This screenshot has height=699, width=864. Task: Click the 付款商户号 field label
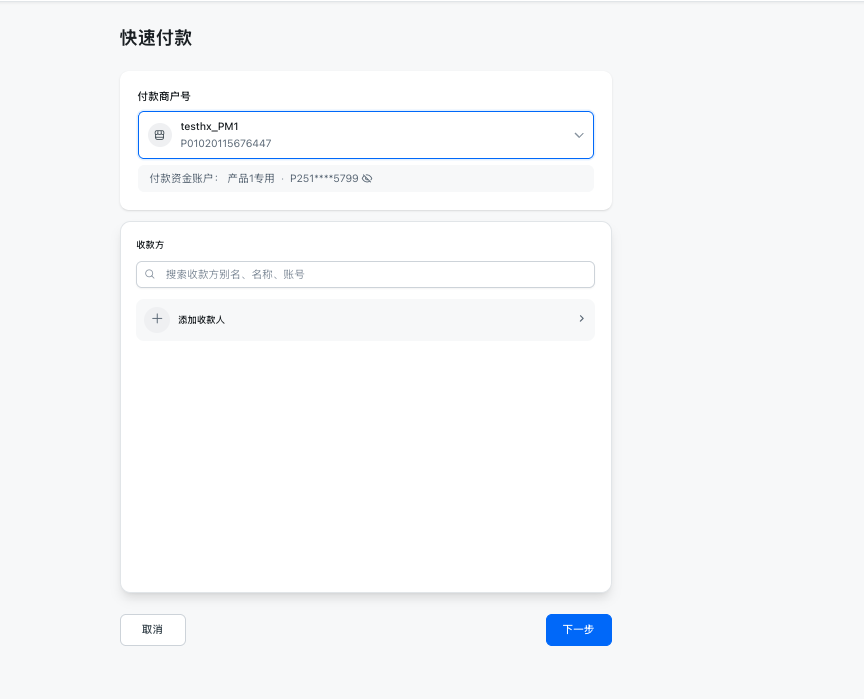pyautogui.click(x=163, y=96)
